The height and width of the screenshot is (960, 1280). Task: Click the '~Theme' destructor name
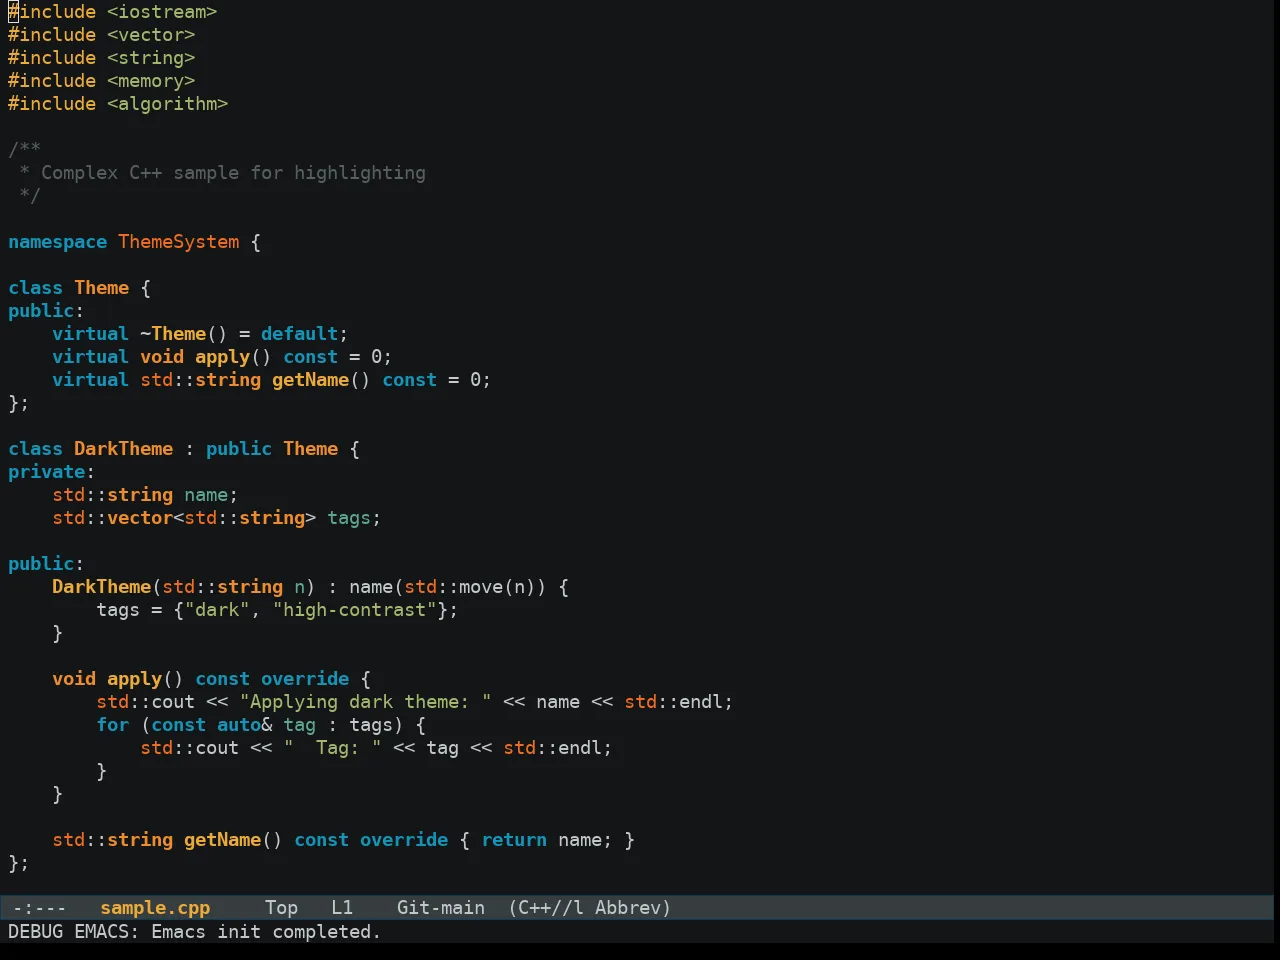(x=173, y=334)
